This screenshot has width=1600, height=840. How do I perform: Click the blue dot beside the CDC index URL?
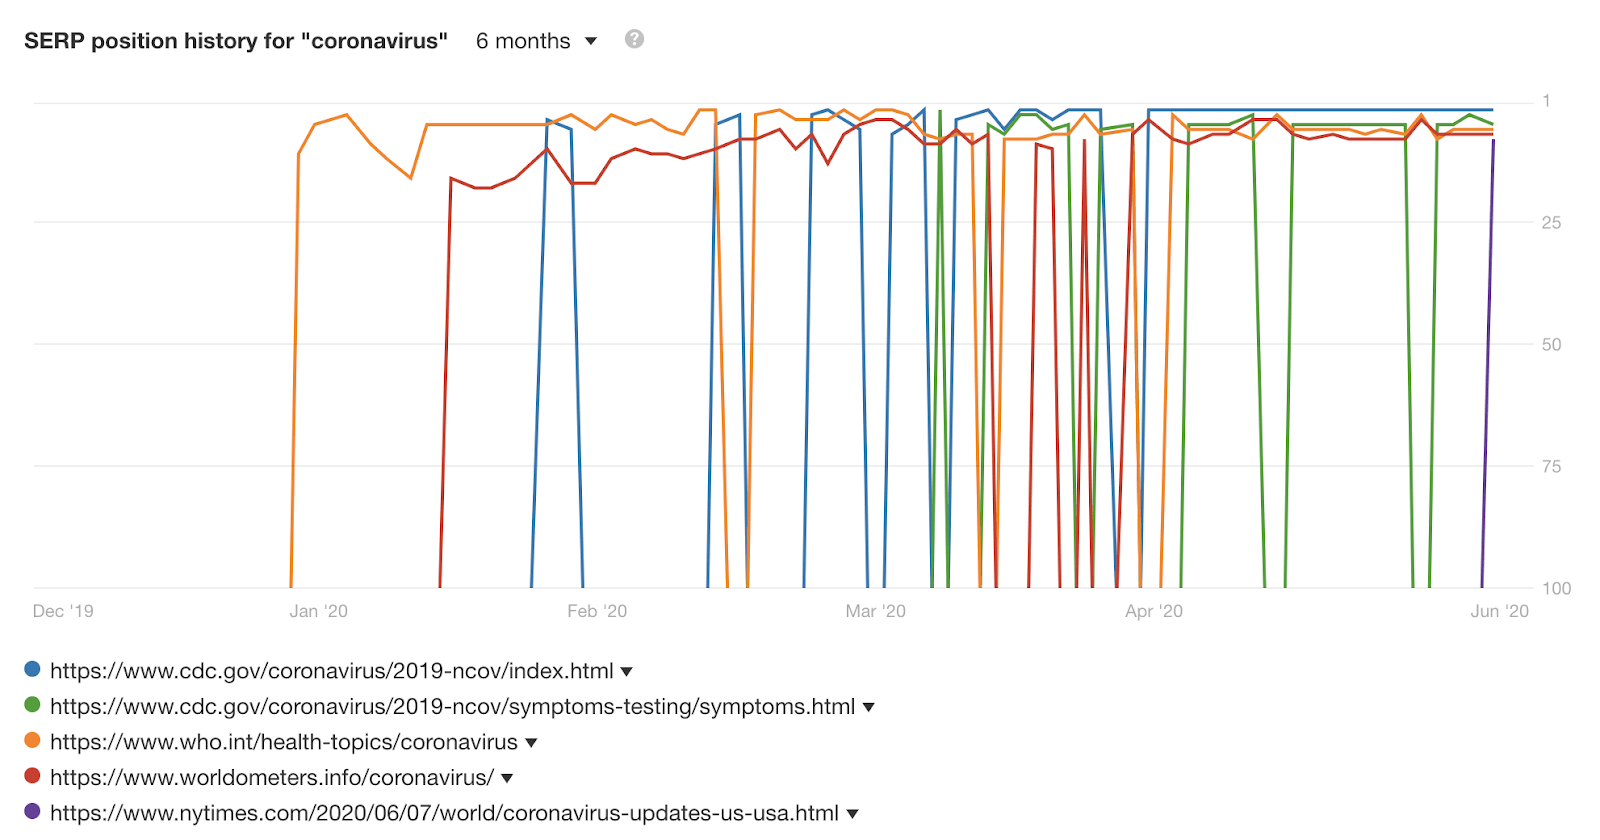point(31,670)
